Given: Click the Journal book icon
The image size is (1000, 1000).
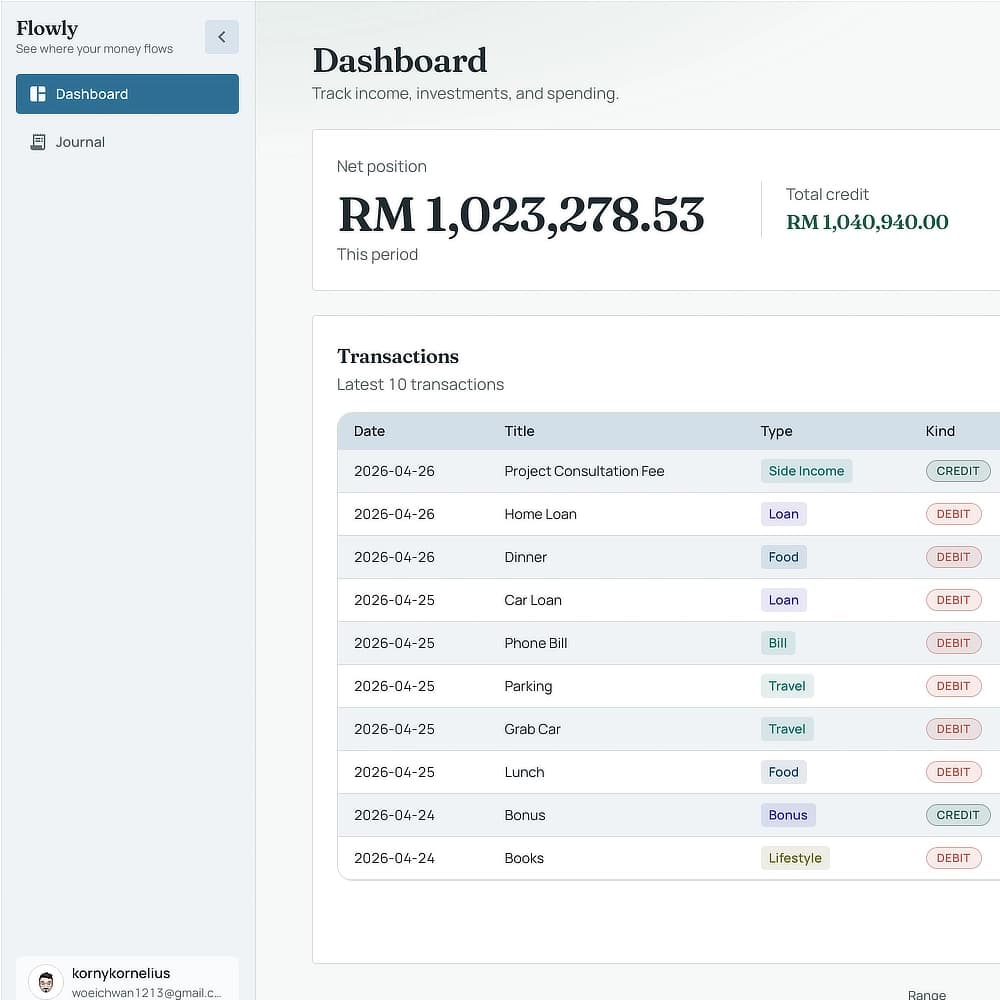Looking at the screenshot, I should tap(38, 142).
